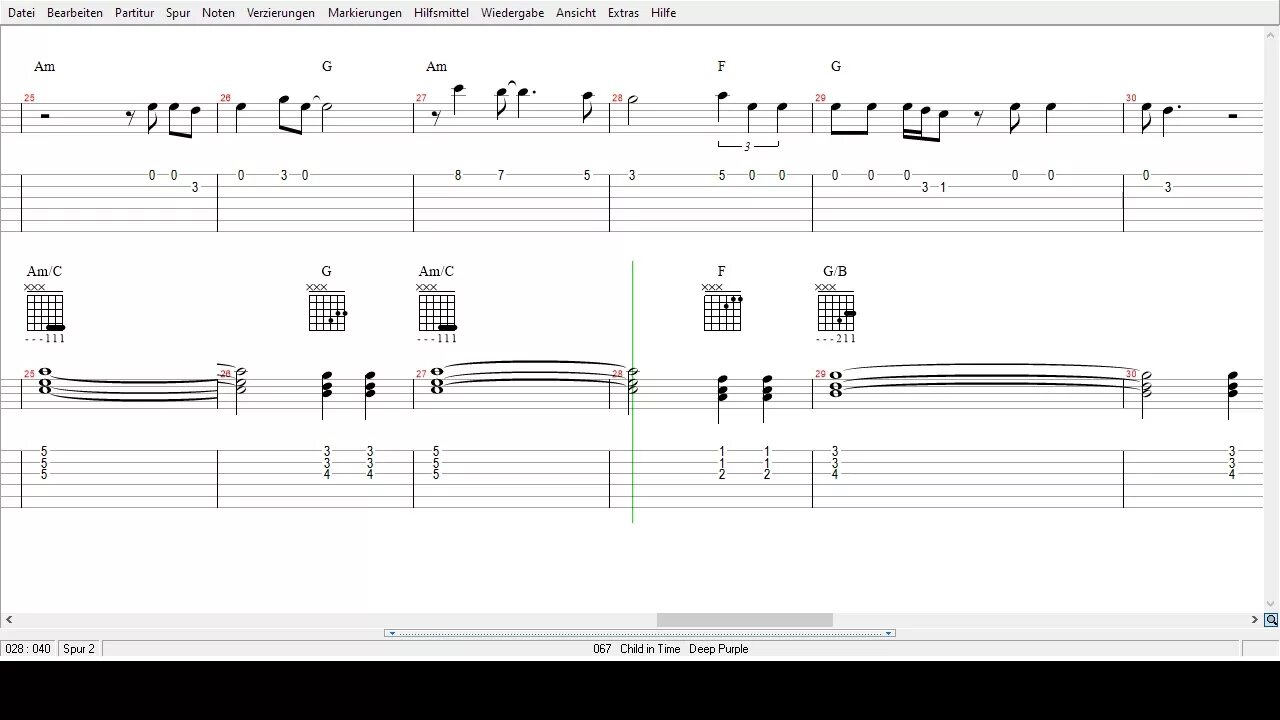Viewport: 1280px width, 720px height.
Task: Click measure number 28 in the lower track
Action: [x=618, y=374]
